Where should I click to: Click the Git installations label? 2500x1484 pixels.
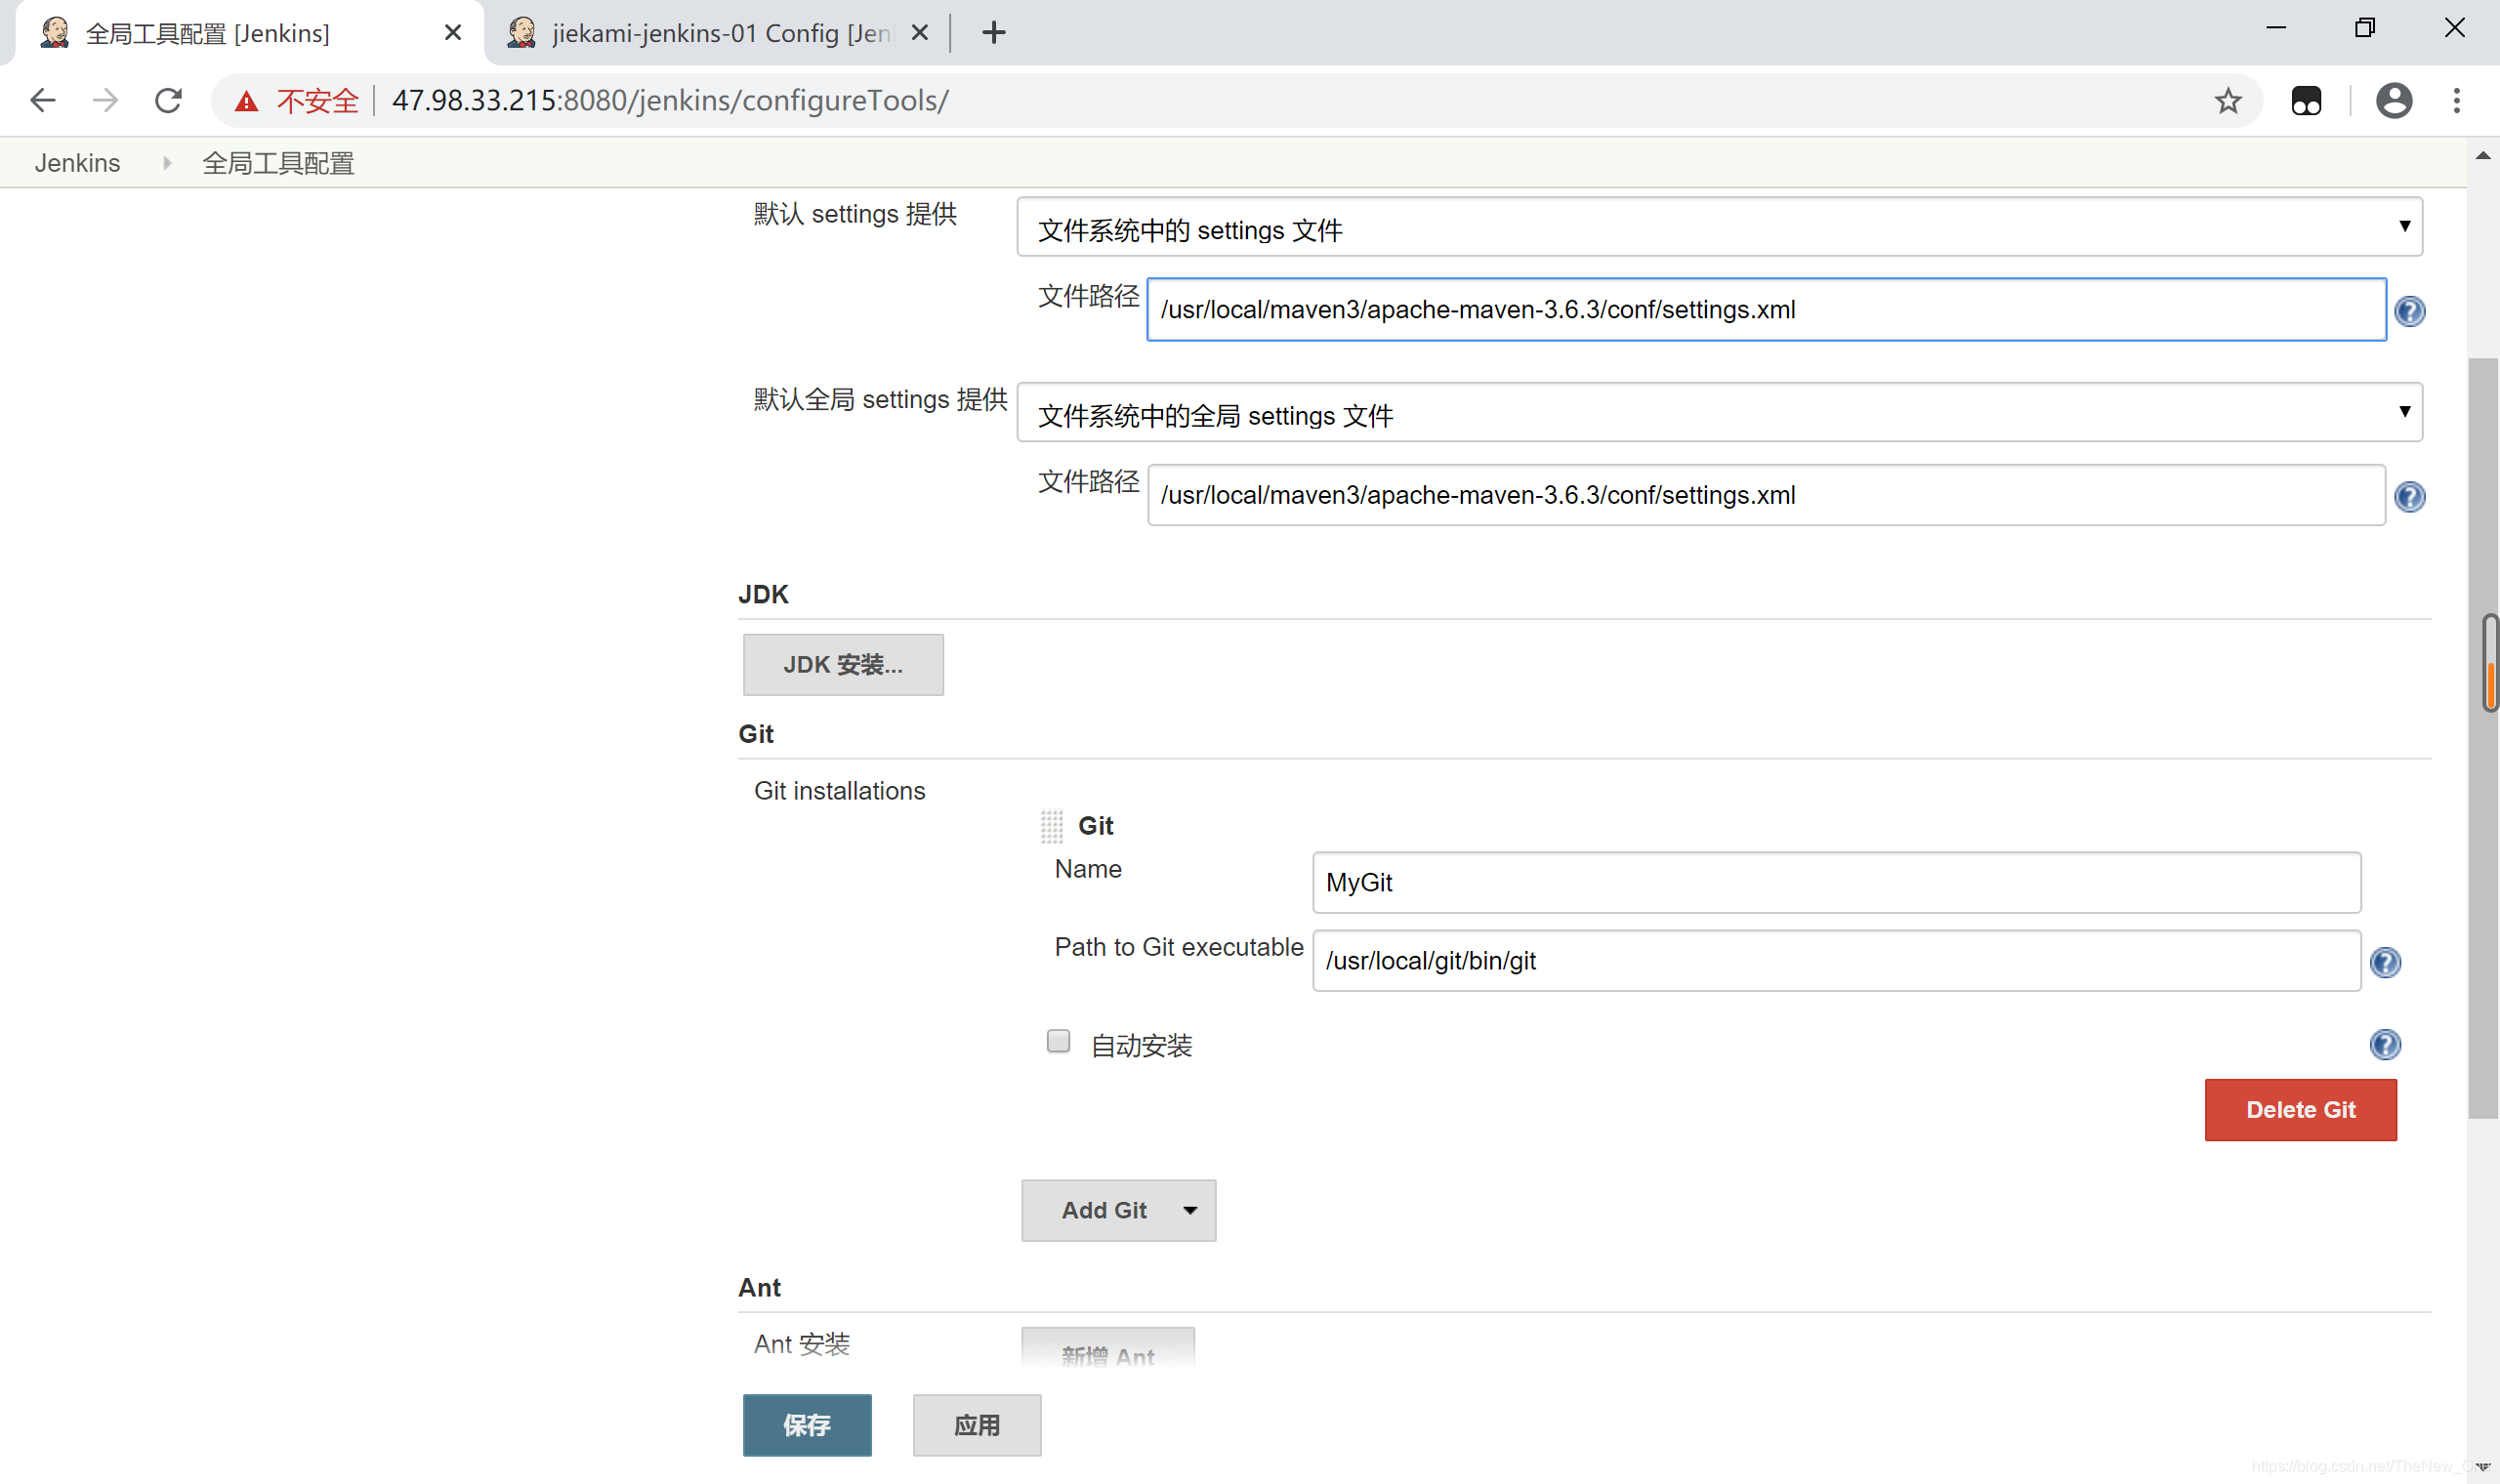pyautogui.click(x=839, y=791)
